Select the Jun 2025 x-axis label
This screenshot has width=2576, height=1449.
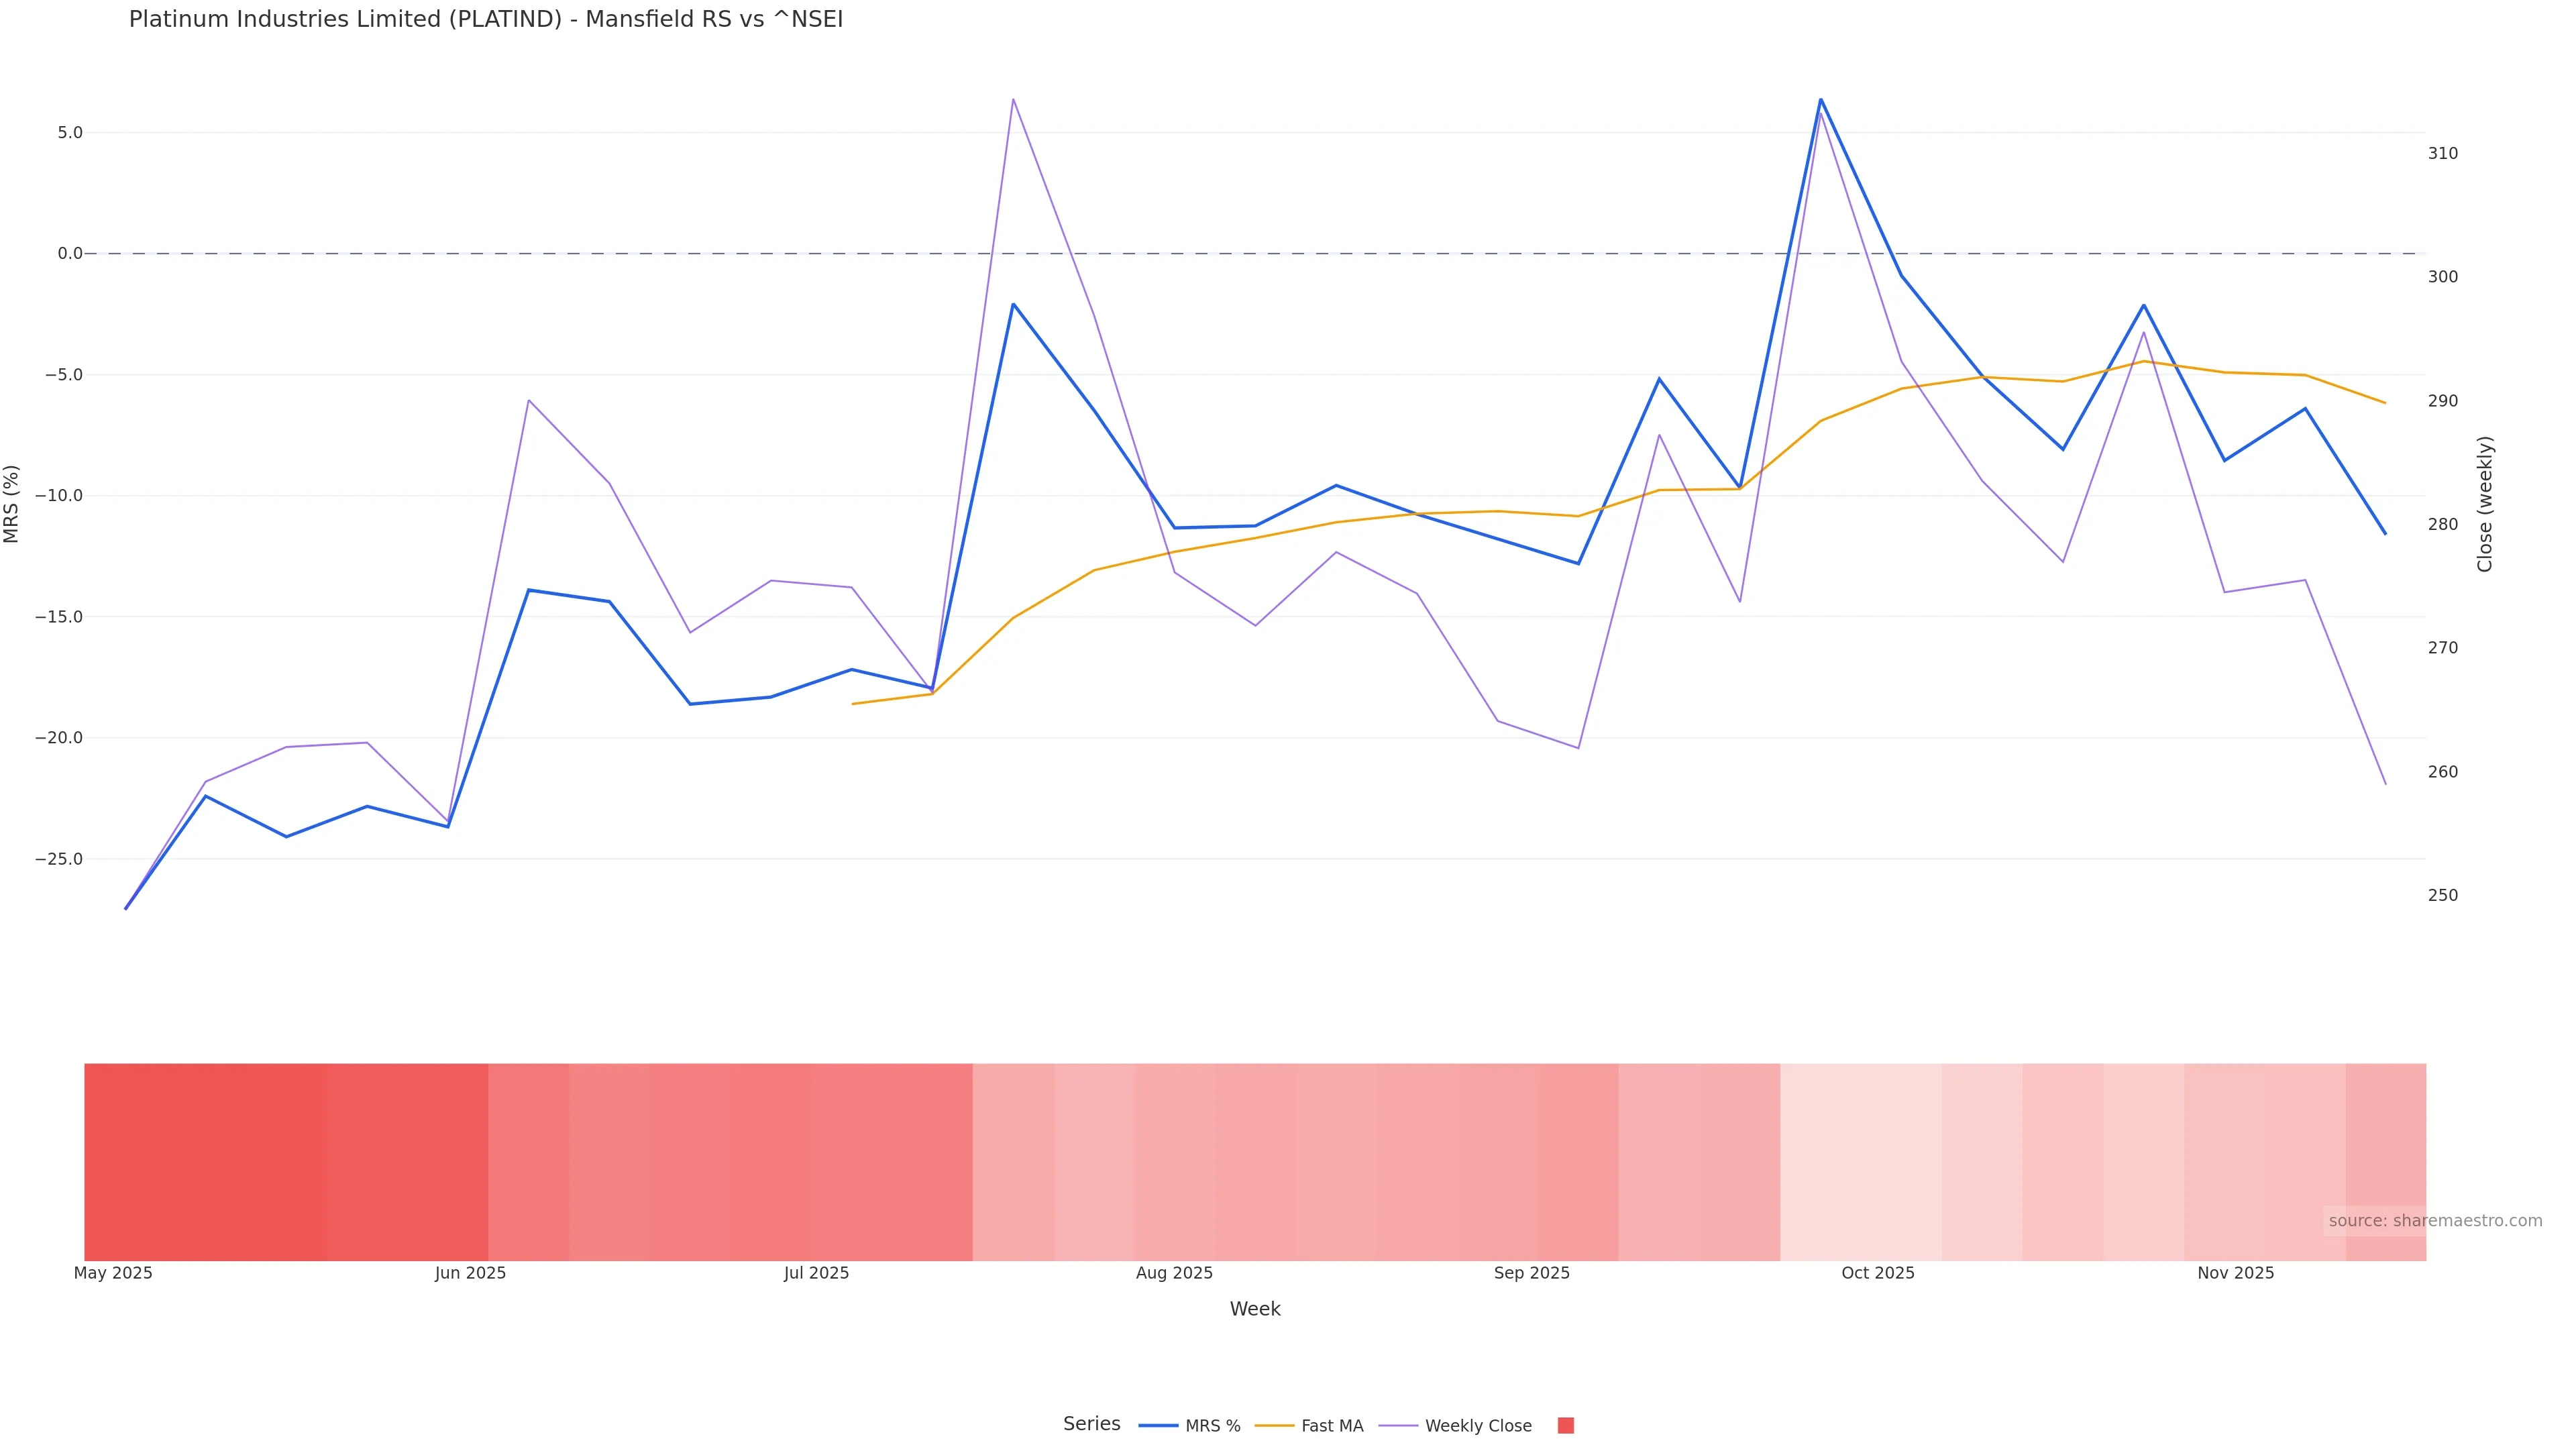pyautogui.click(x=470, y=1274)
